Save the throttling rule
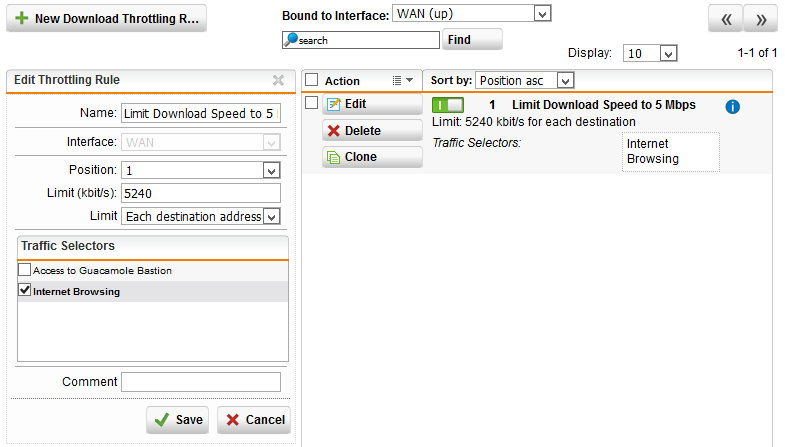 tap(177, 419)
